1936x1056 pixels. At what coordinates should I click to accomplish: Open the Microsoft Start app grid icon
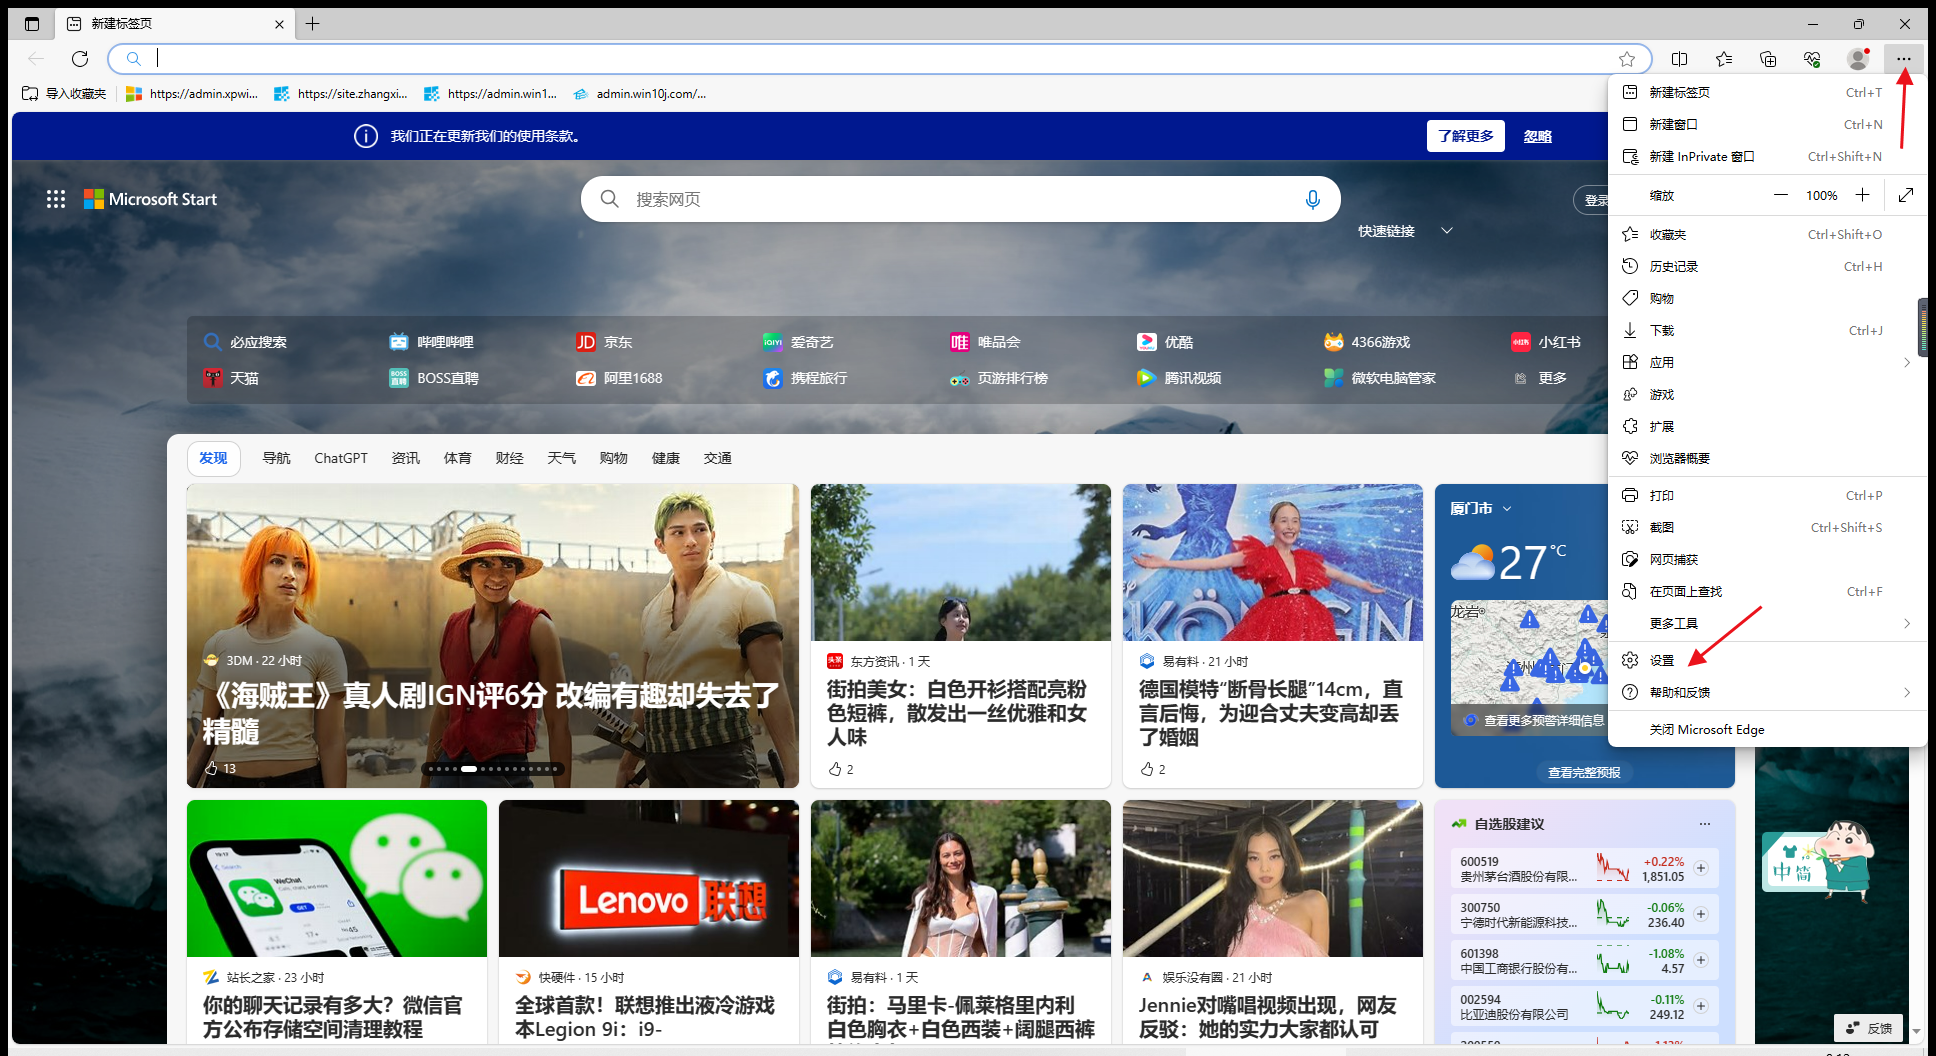(56, 199)
